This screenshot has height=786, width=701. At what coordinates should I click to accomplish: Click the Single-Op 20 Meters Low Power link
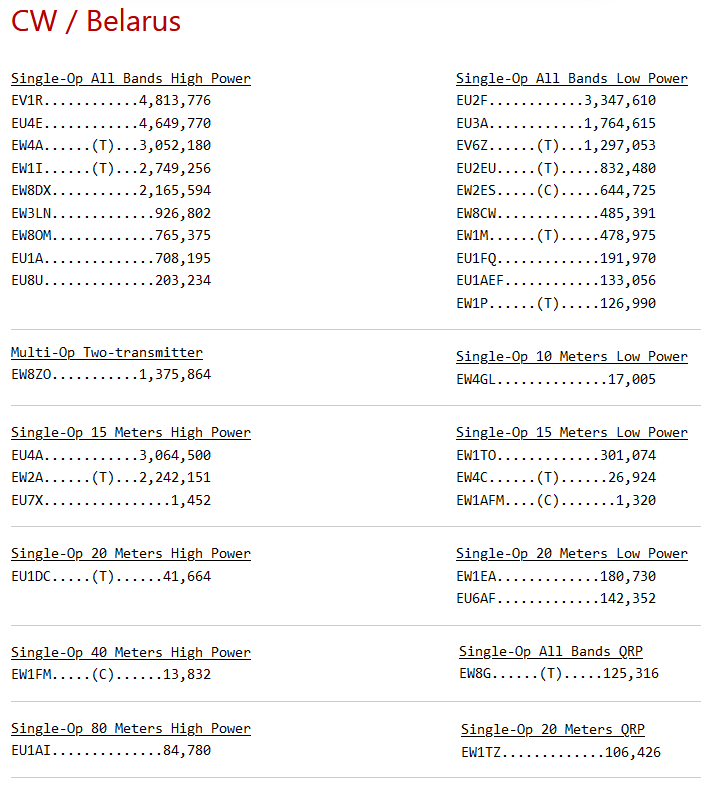point(571,553)
